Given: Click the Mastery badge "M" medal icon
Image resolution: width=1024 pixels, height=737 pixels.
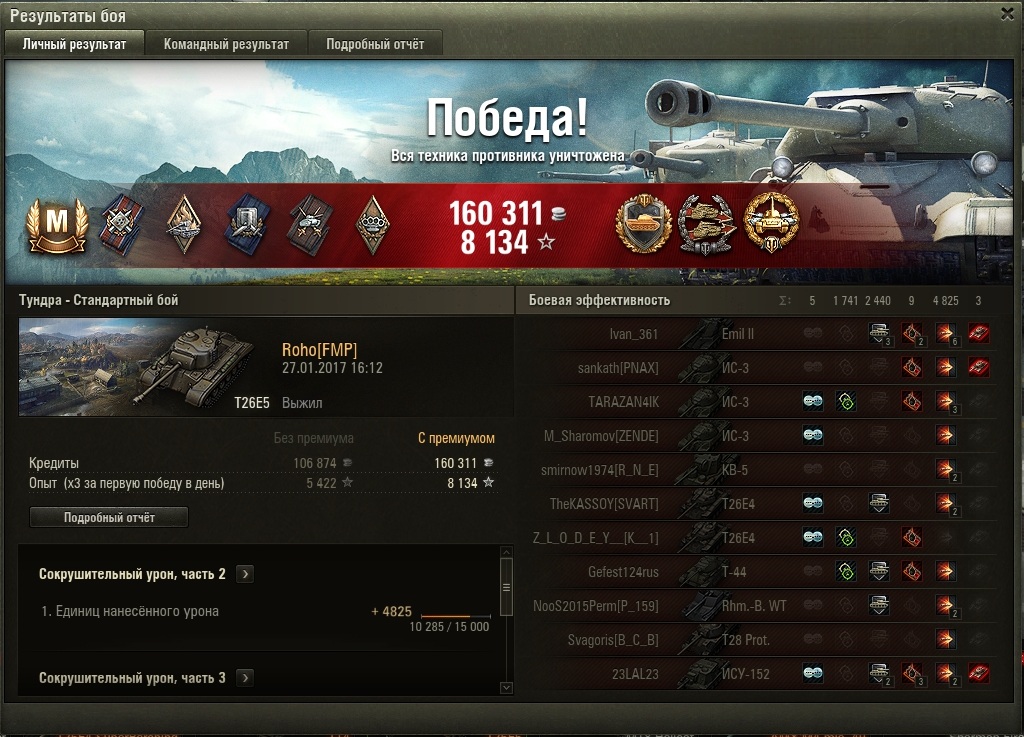Looking at the screenshot, I should [57, 226].
